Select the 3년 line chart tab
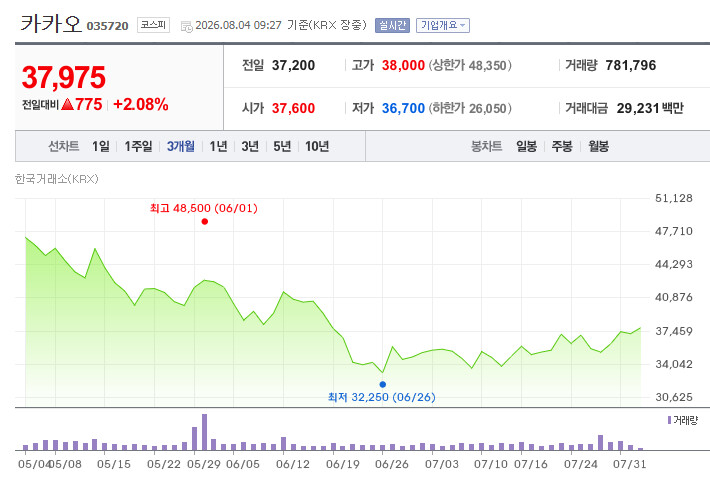The height and width of the screenshot is (478, 710). pos(250,146)
